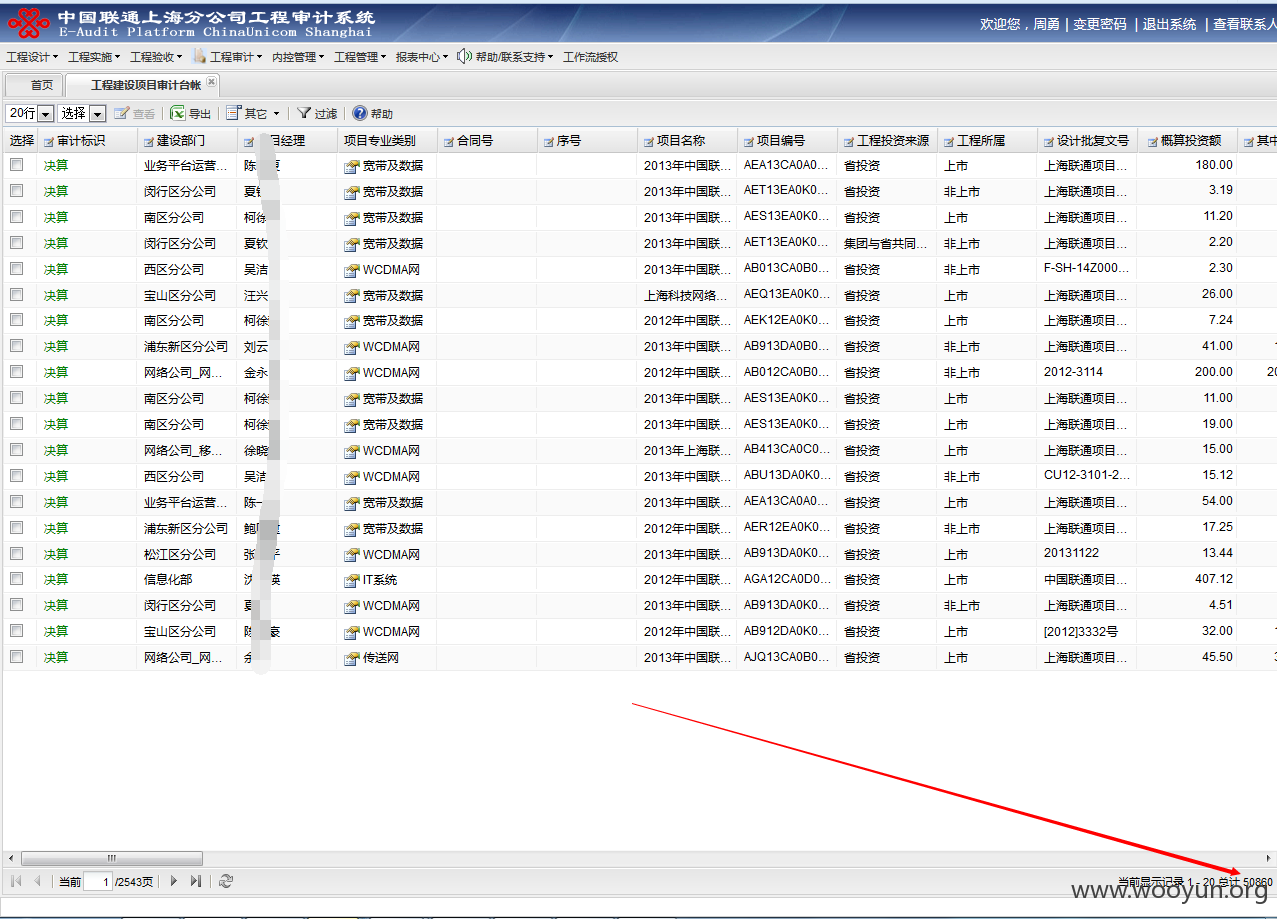Image resolution: width=1277 pixels, height=919 pixels.
Task: Click the 工作流授权 menu item
Action: click(590, 57)
